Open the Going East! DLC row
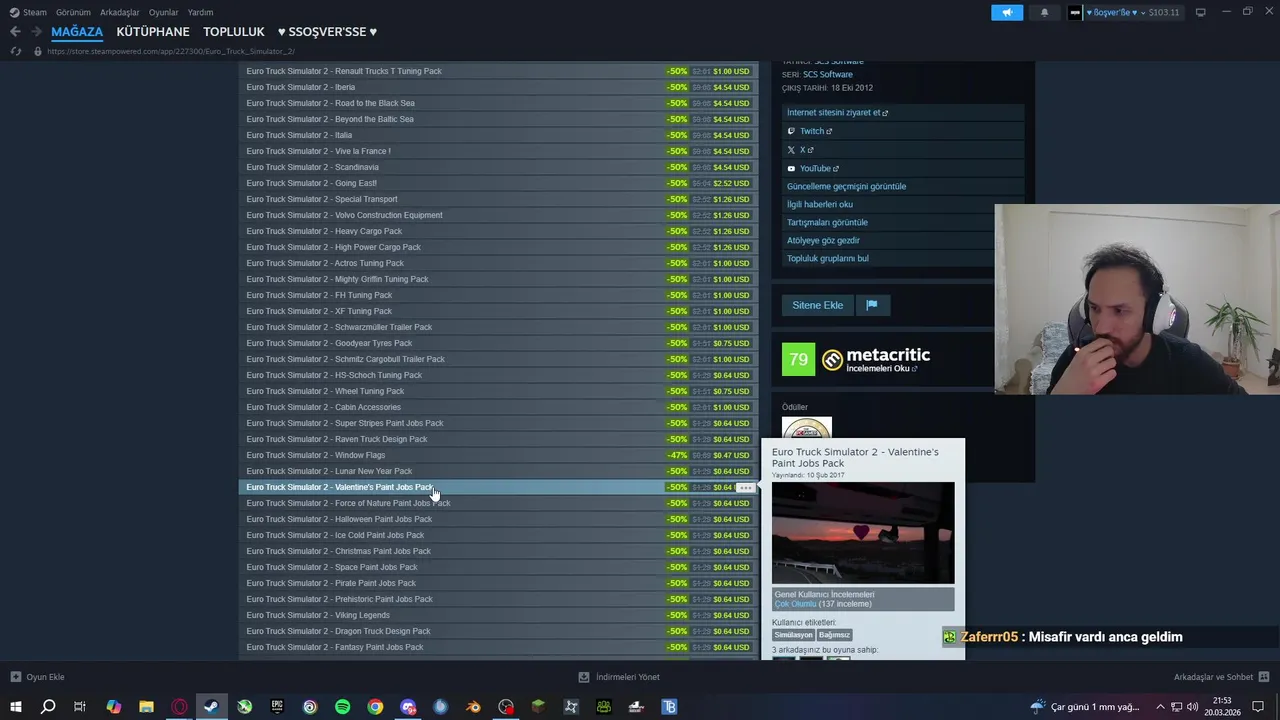1280x720 pixels. (x=498, y=183)
